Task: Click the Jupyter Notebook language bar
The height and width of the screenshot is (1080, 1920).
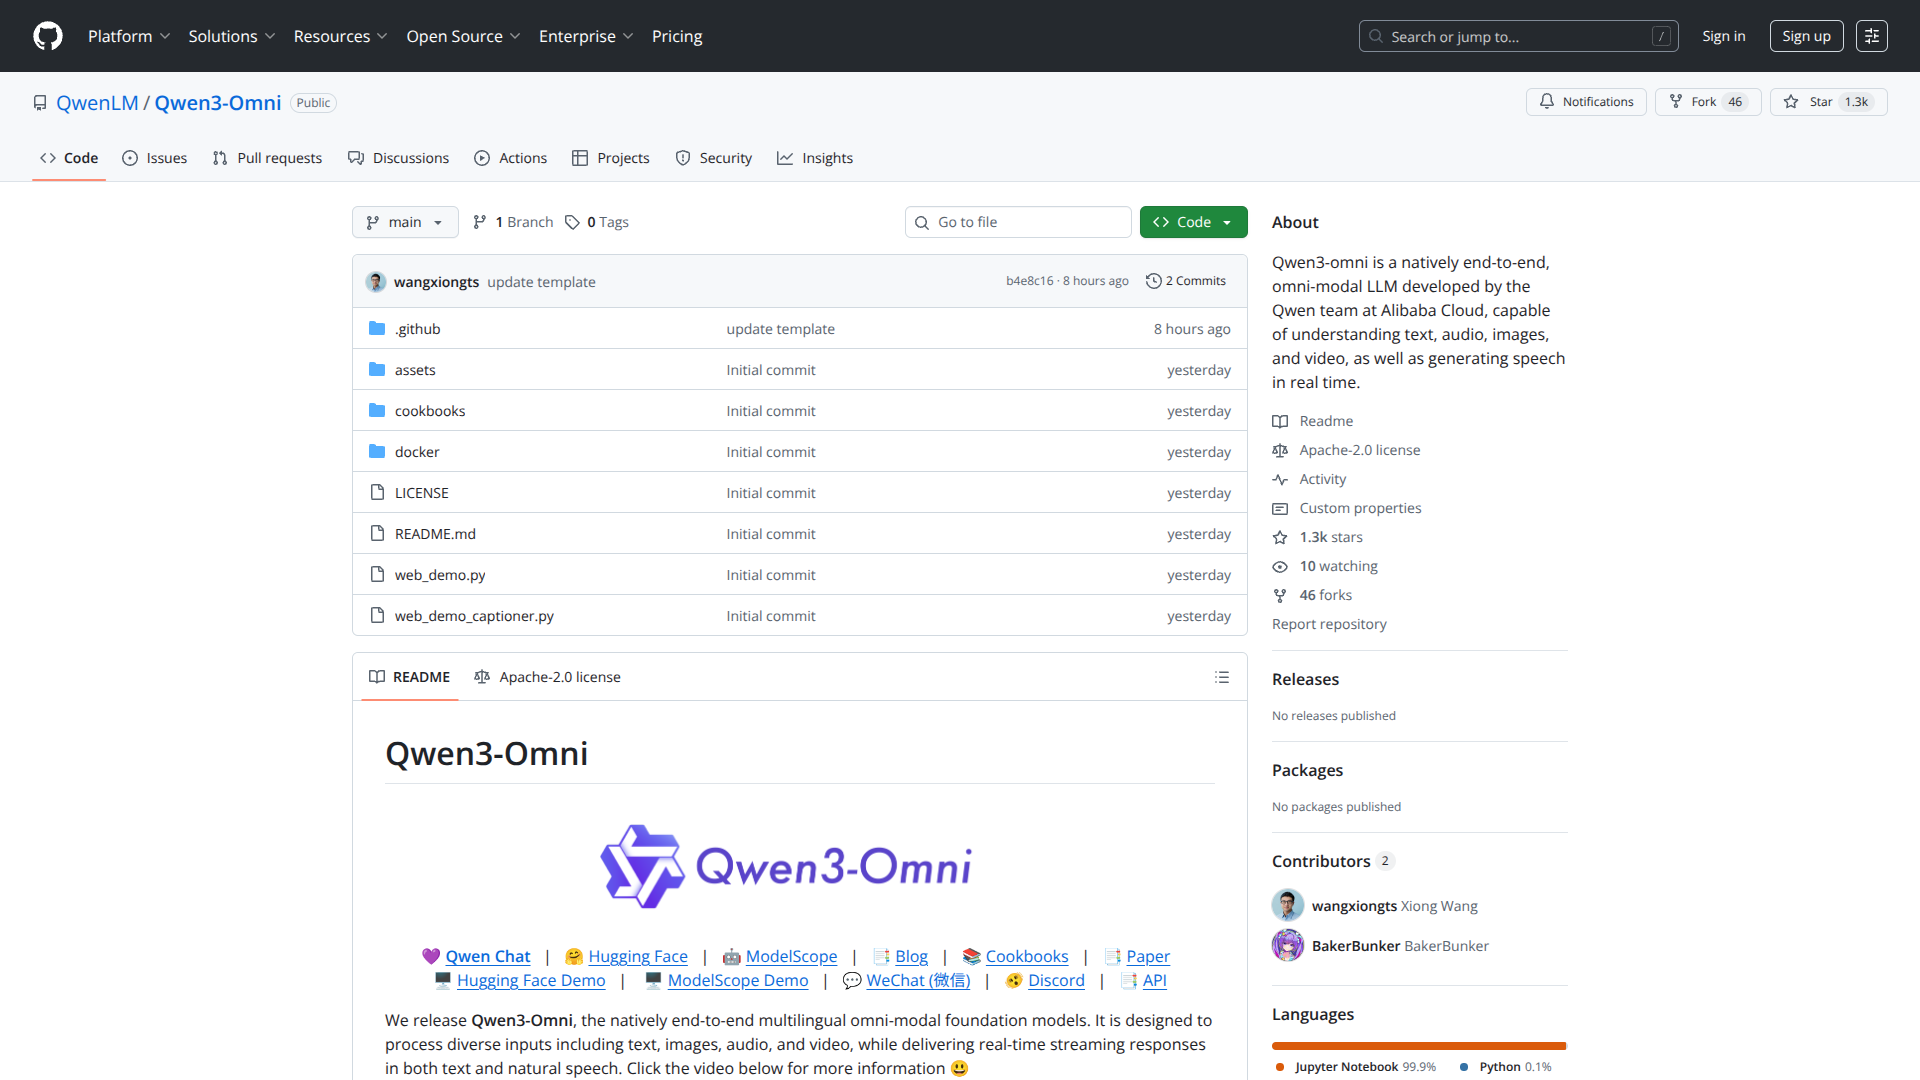Action: point(1417,1046)
